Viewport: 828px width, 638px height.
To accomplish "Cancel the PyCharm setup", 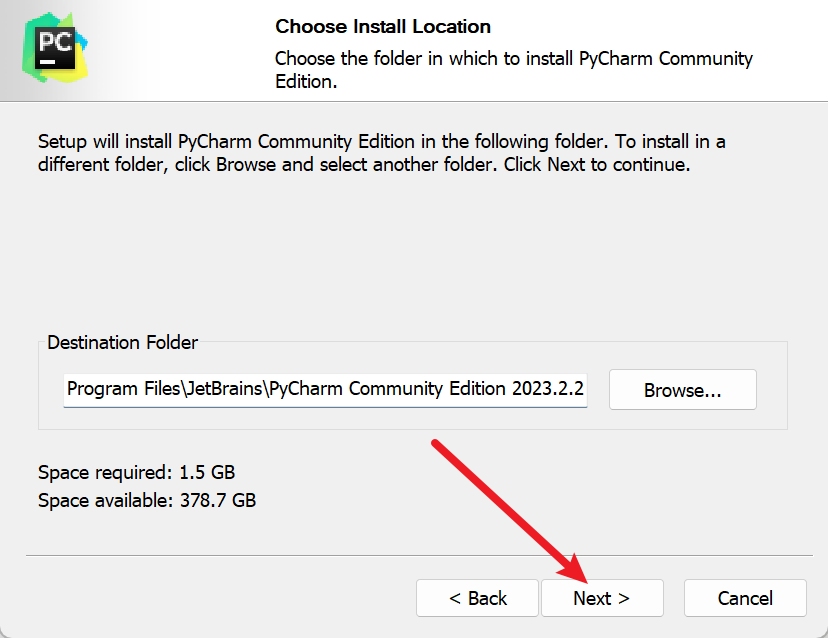I will tap(745, 598).
